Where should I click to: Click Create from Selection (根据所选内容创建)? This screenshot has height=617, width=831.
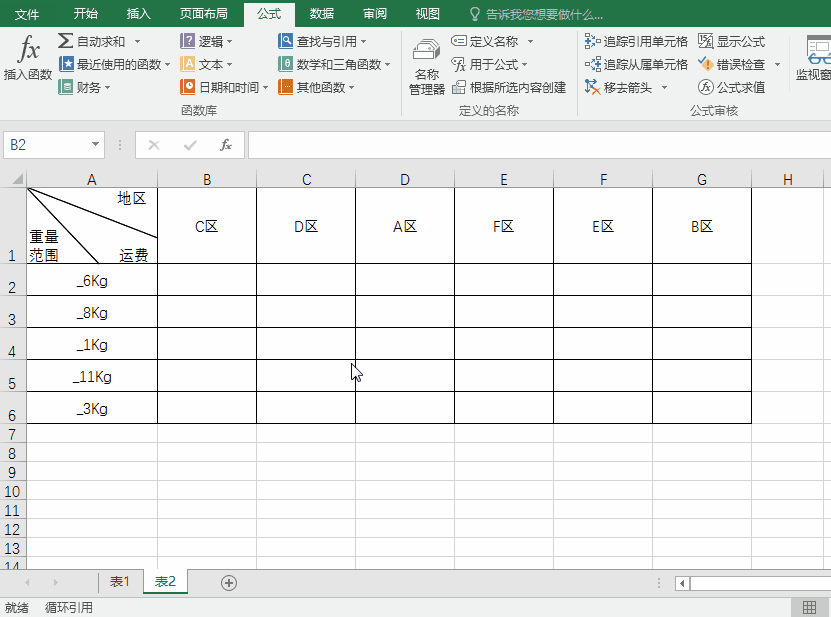click(509, 87)
